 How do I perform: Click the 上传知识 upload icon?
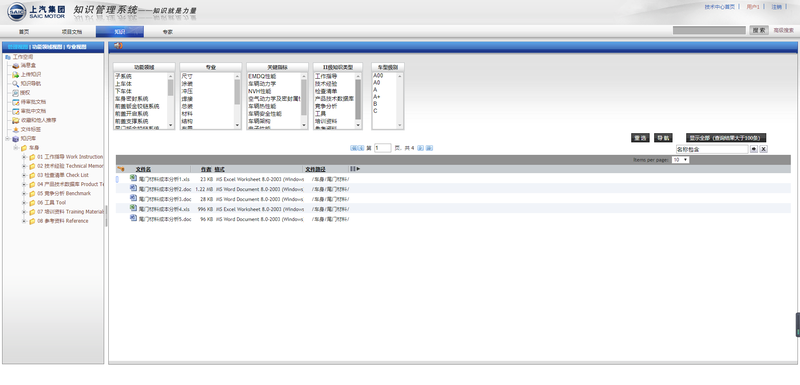(16, 74)
